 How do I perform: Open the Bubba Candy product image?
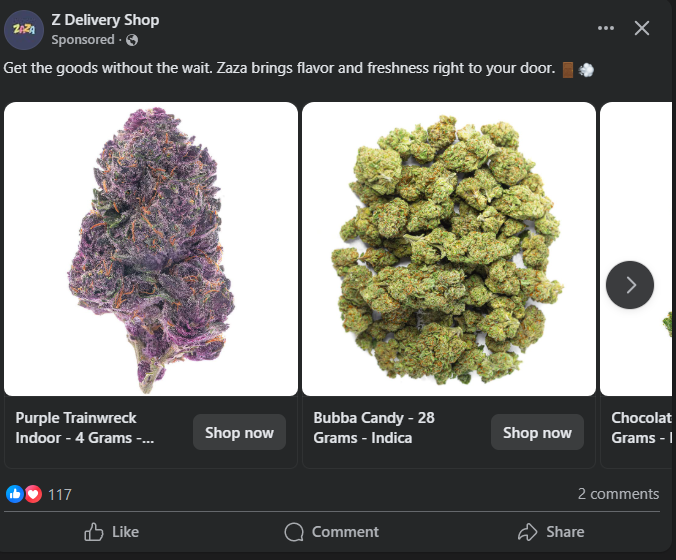click(x=449, y=249)
